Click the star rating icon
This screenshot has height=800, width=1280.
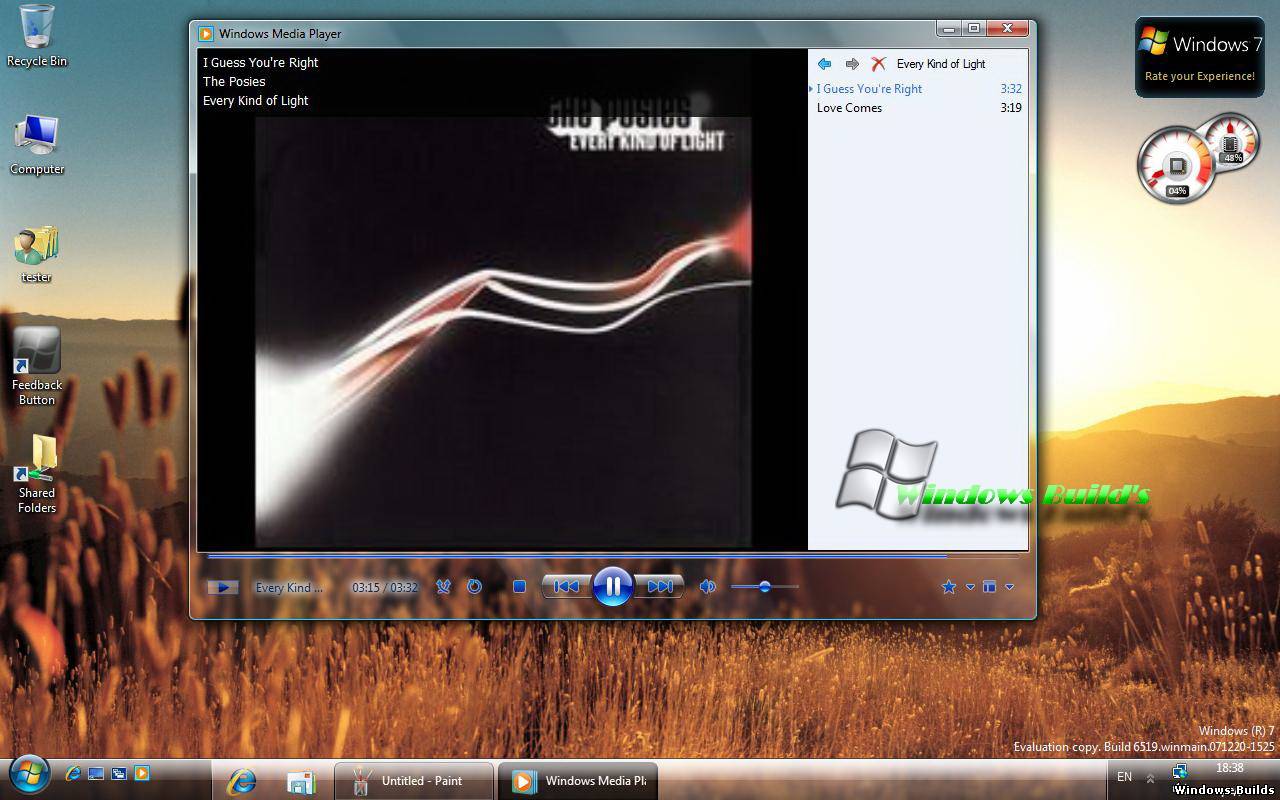point(949,587)
